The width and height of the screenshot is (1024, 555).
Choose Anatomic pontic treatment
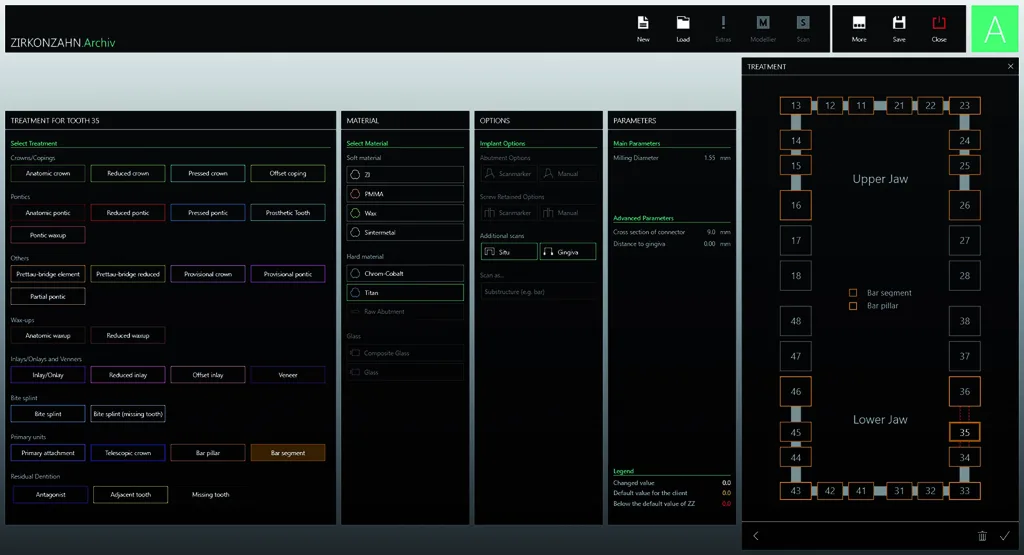48,213
